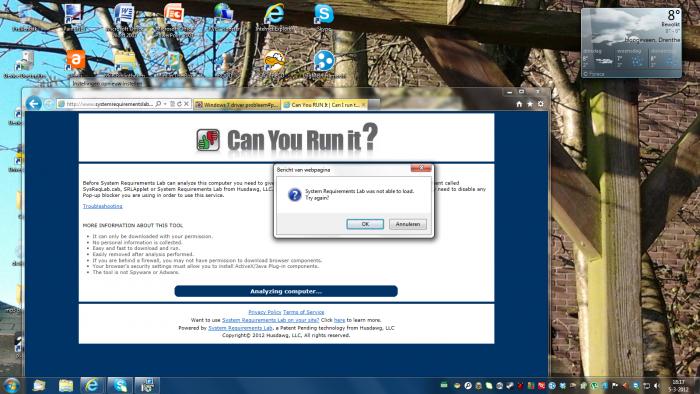Click the Analyzing computer progress bar
The width and height of the screenshot is (700, 394).
286,291
